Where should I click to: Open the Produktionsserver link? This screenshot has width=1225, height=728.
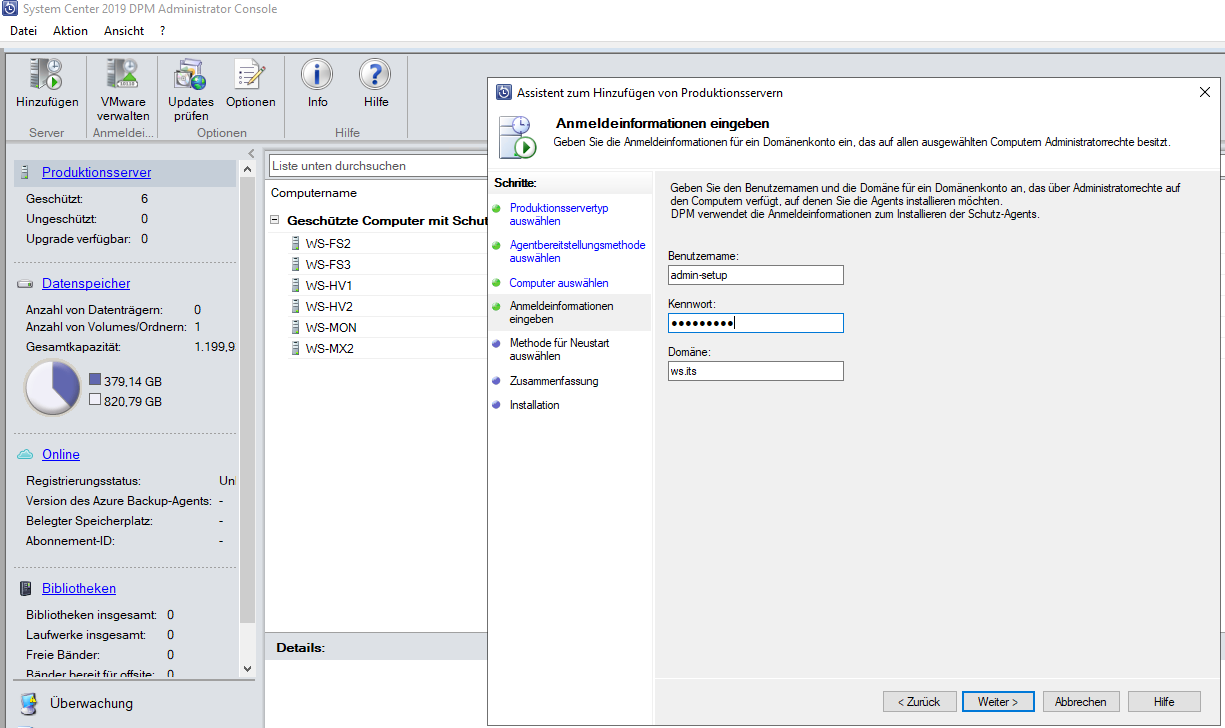pyautogui.click(x=97, y=173)
